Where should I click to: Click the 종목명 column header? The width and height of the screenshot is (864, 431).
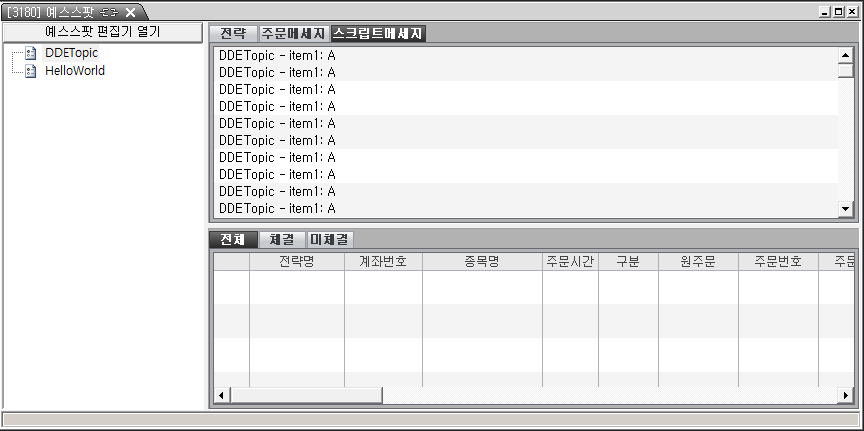tap(482, 262)
